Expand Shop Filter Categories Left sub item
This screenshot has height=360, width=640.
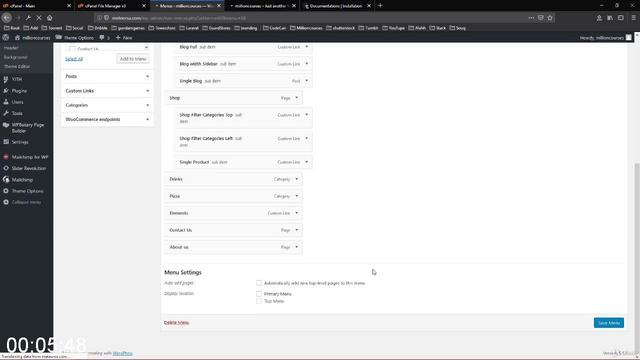[x=307, y=138]
